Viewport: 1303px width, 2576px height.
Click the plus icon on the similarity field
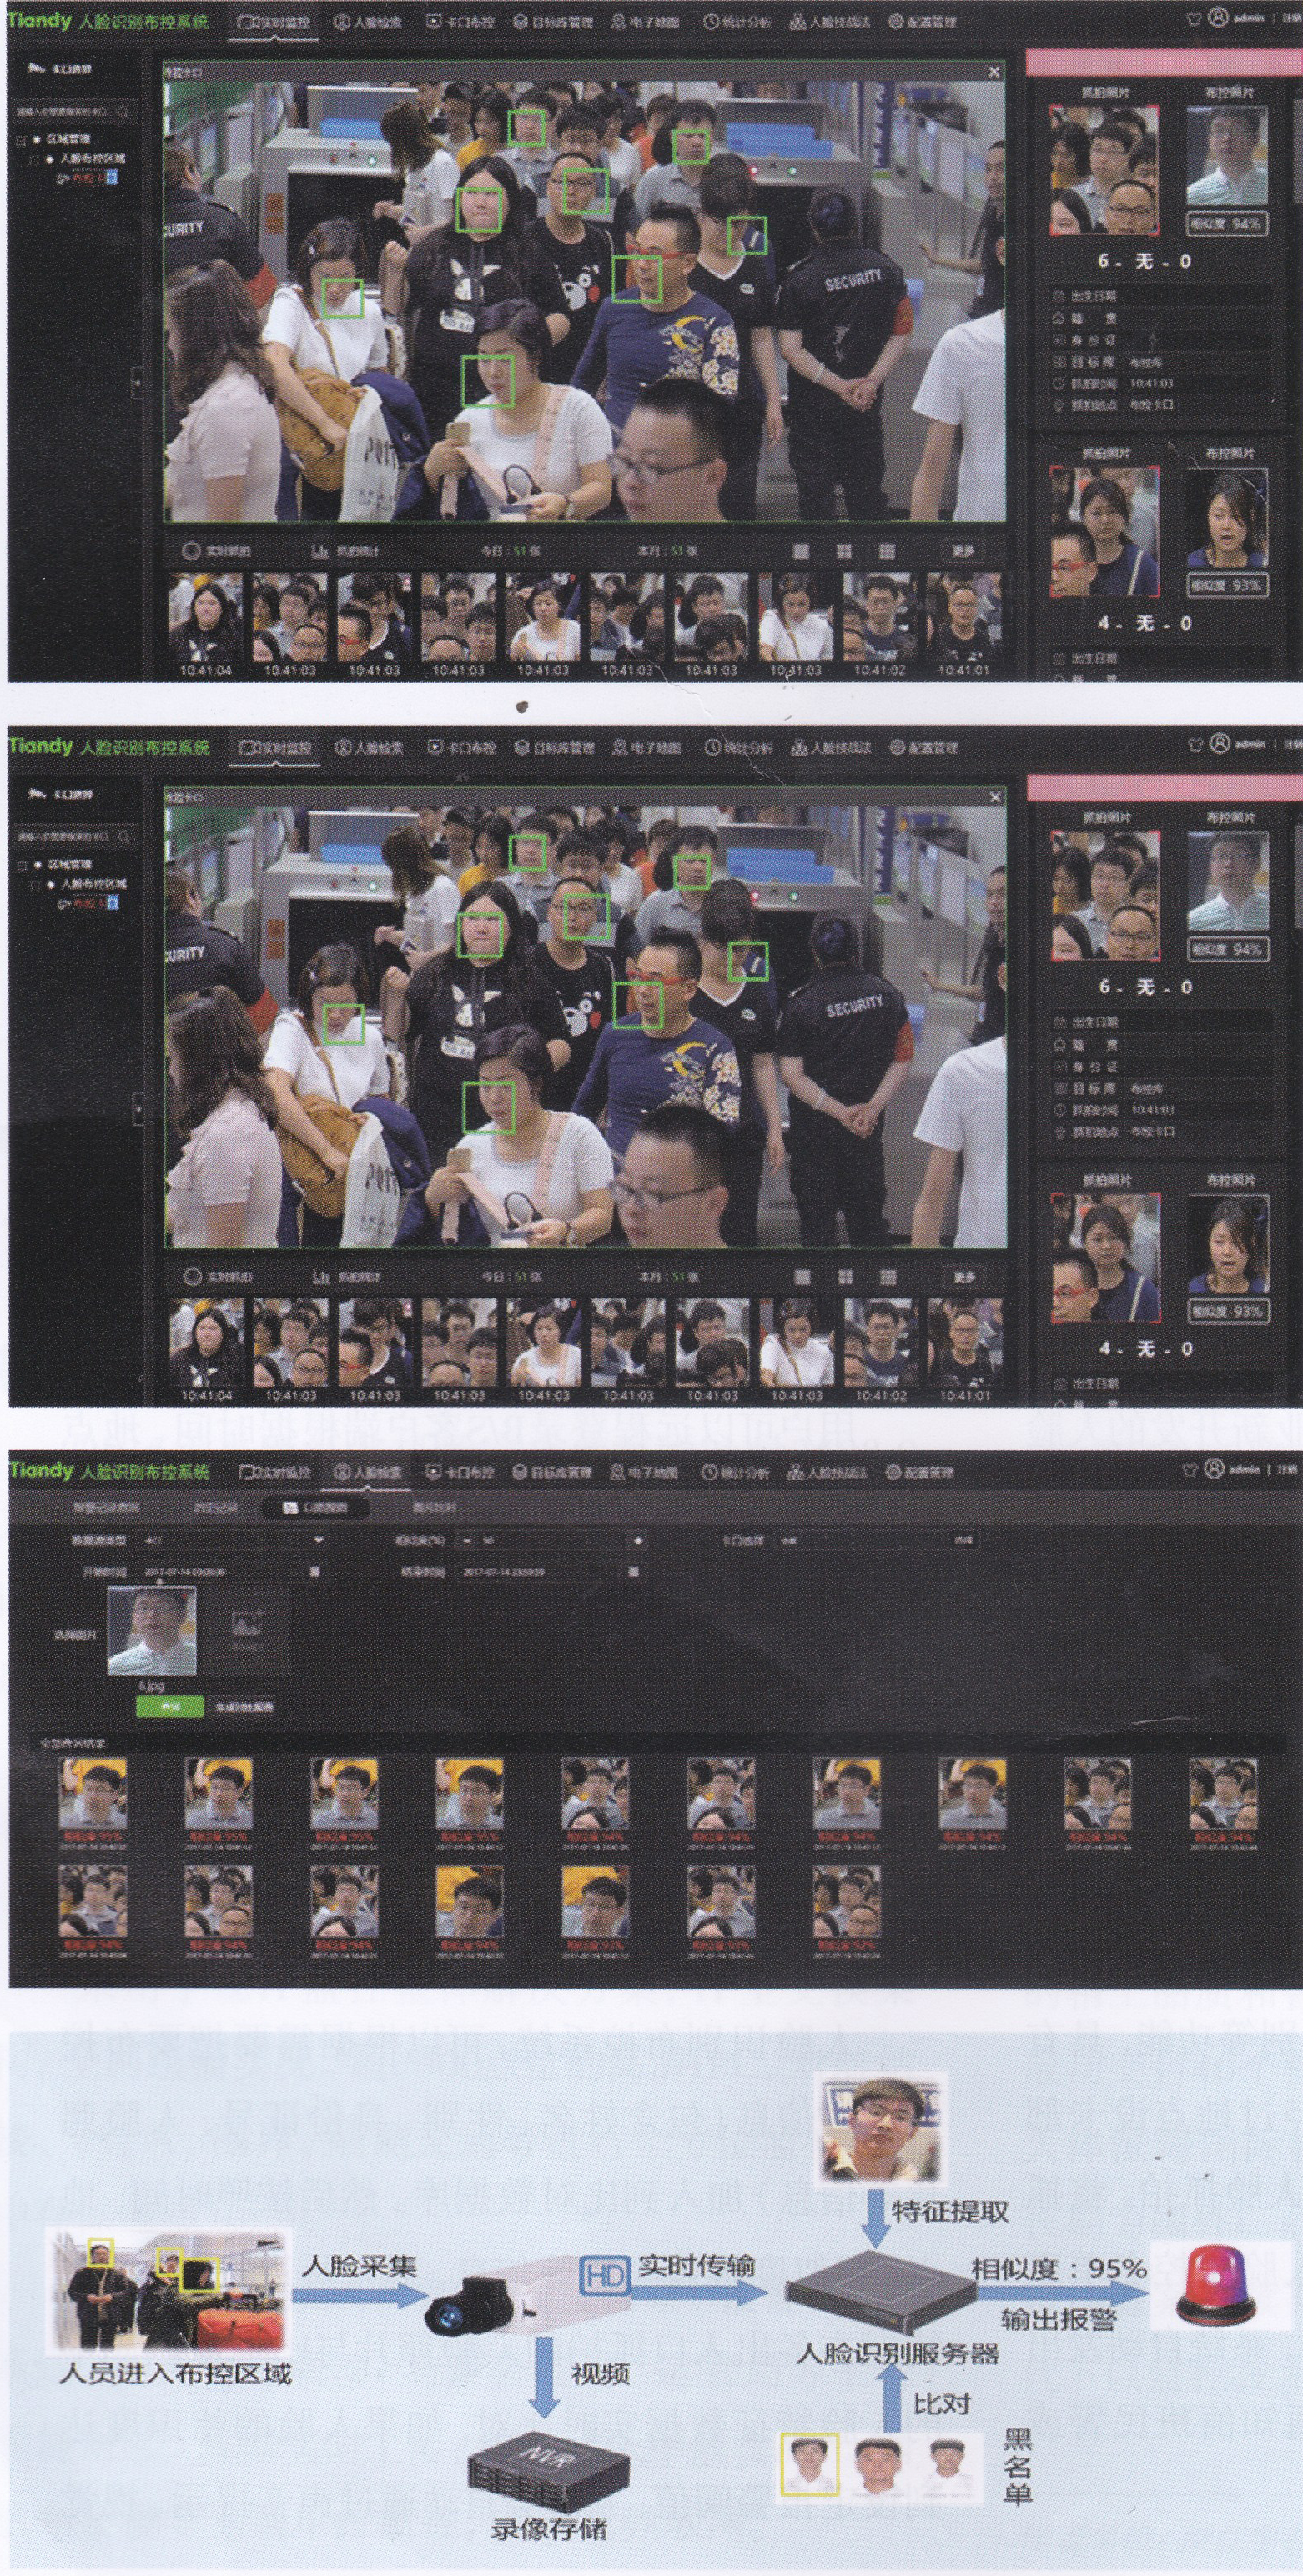[x=637, y=1541]
